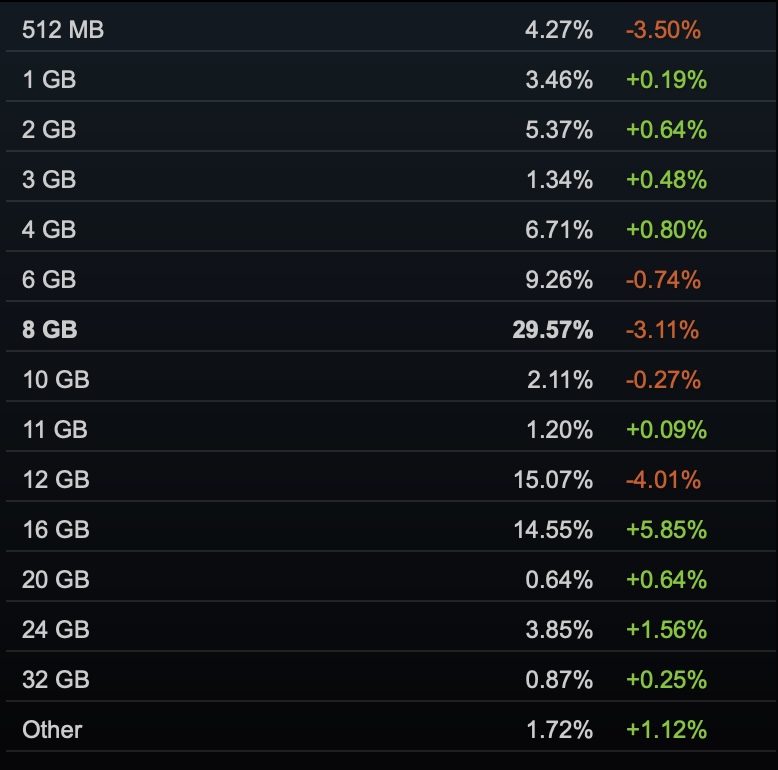Click the -4.01% change value

coord(663,480)
